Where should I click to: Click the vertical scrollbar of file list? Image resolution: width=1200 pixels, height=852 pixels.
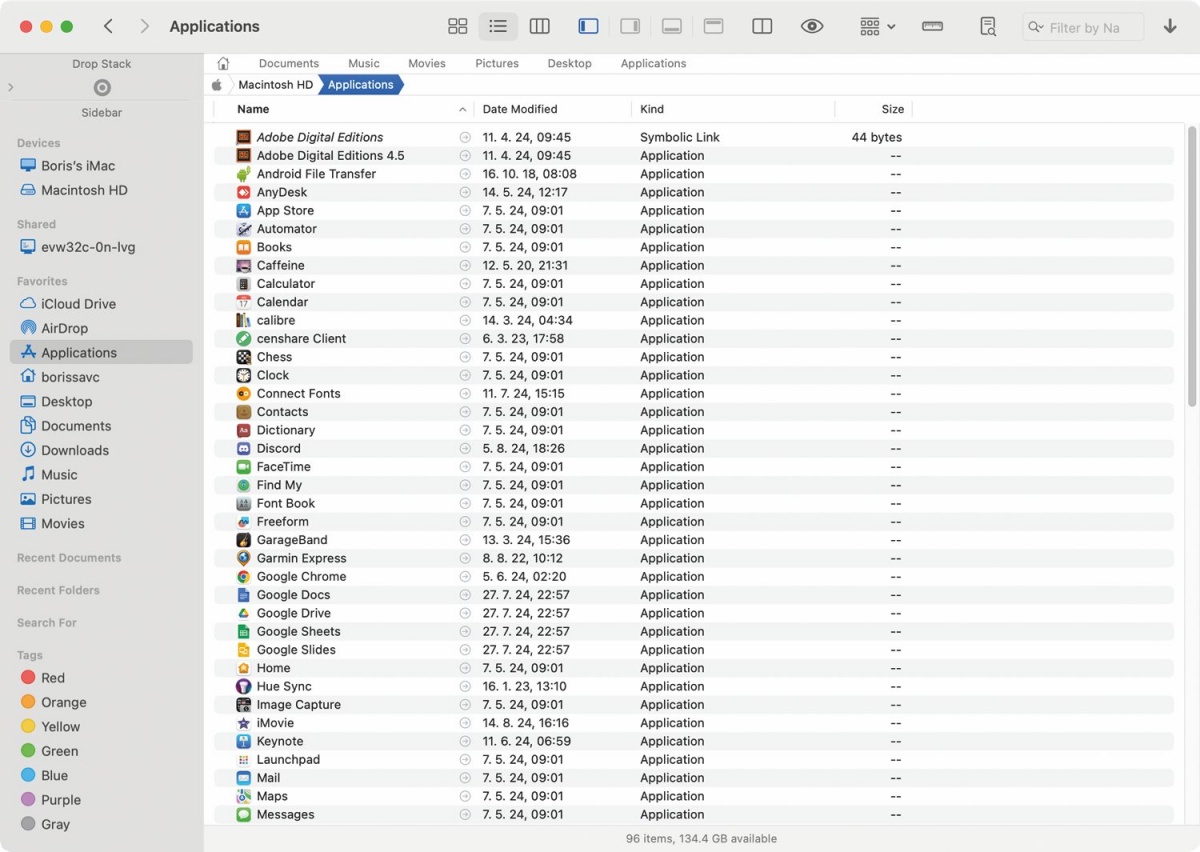point(1192,266)
